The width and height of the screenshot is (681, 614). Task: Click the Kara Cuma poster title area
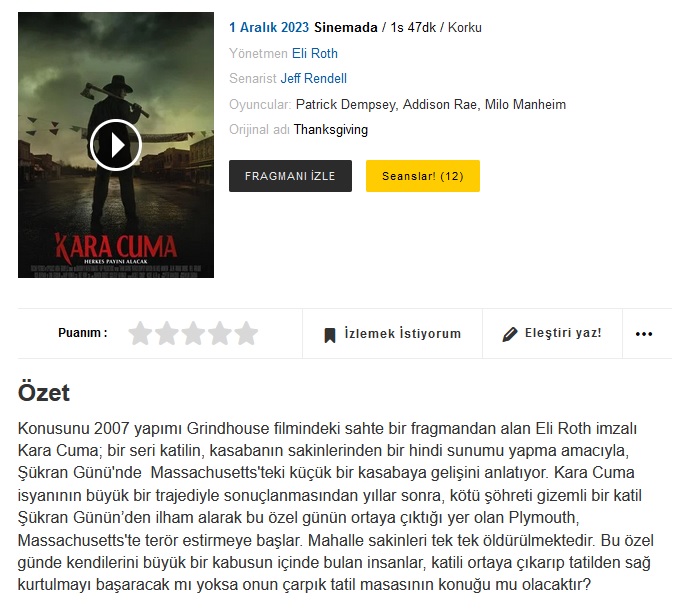[x=116, y=247]
